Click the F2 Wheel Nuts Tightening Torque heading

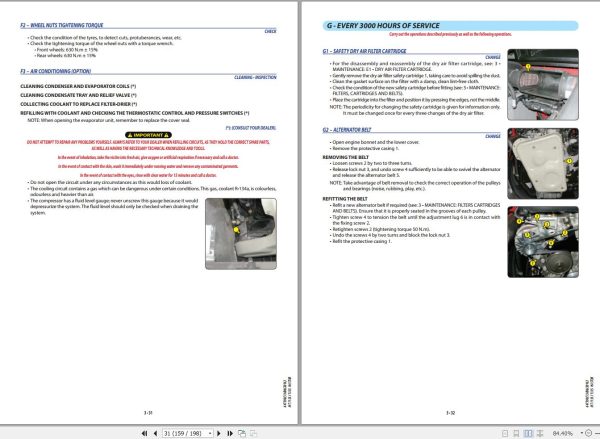click(62, 25)
